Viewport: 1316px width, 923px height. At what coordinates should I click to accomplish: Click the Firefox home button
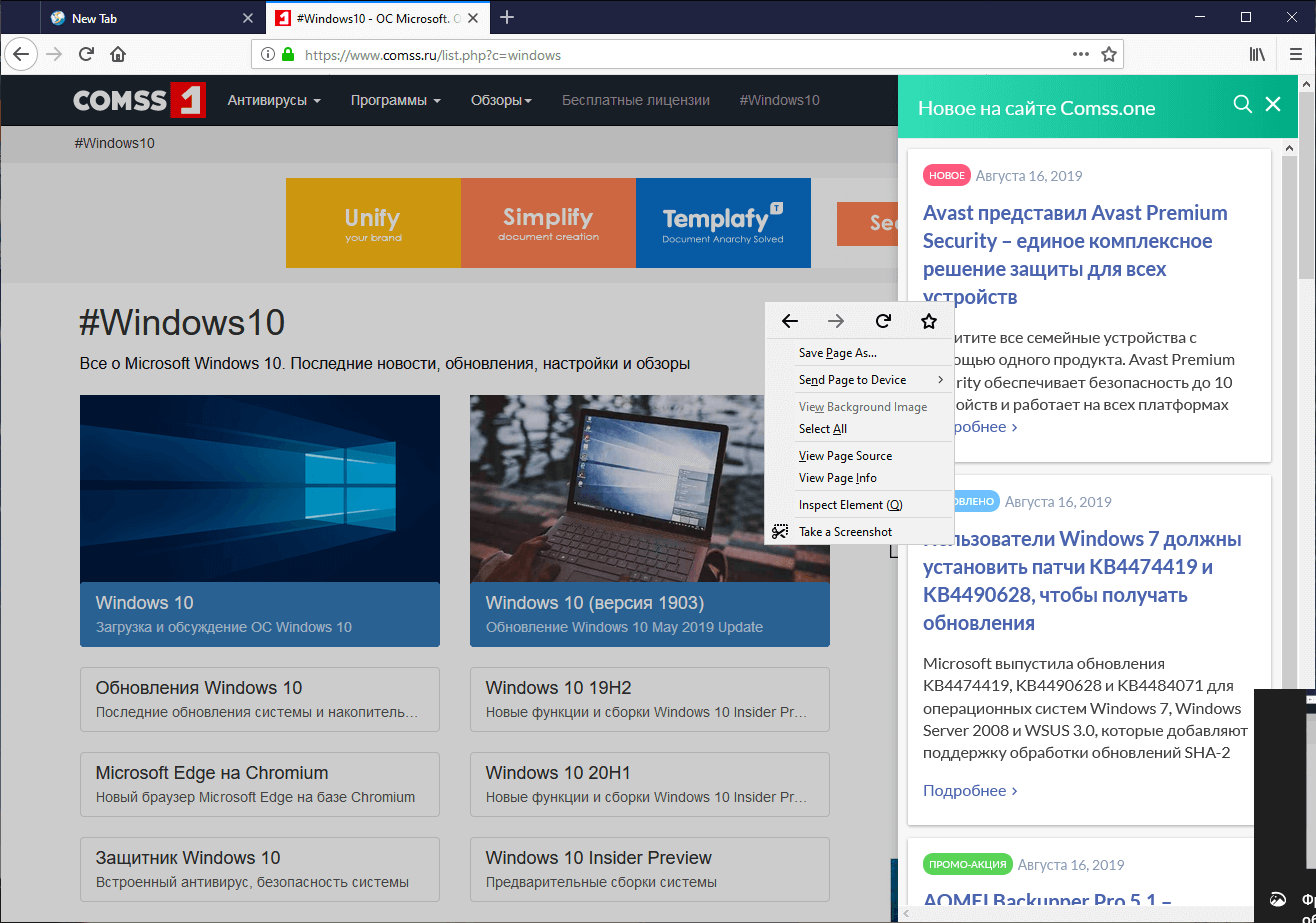(x=118, y=55)
